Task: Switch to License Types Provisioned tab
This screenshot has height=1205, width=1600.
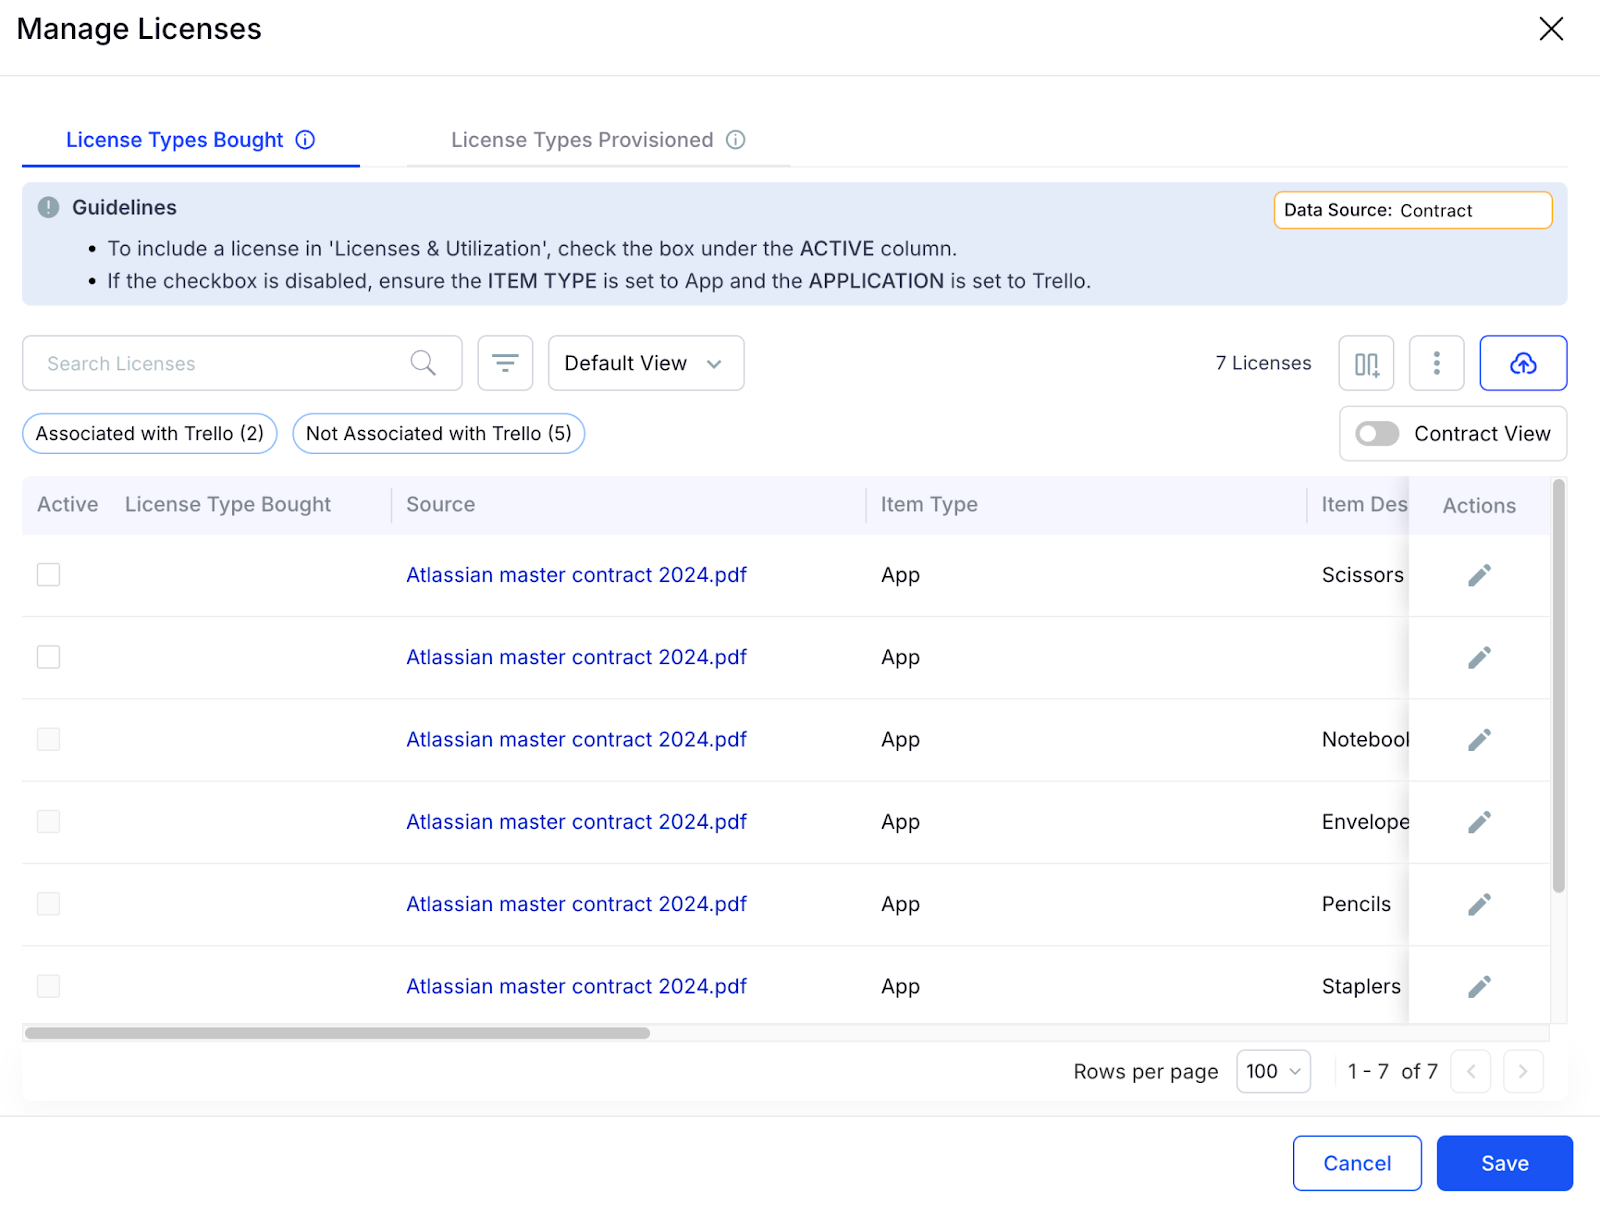Action: [x=582, y=140]
